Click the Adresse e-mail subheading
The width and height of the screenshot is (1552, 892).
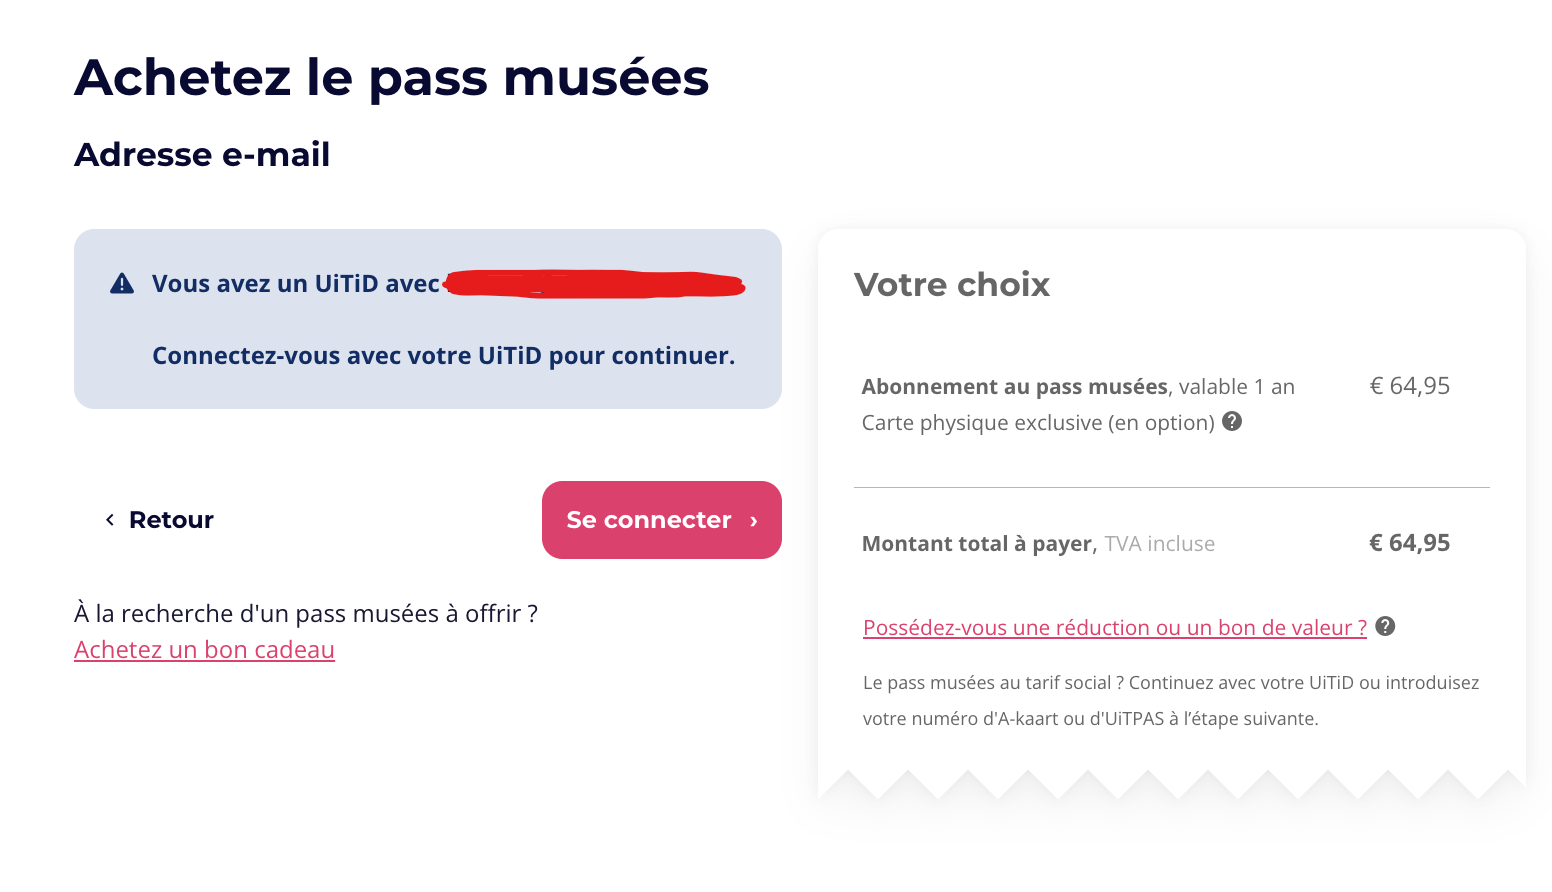pyautogui.click(x=202, y=155)
